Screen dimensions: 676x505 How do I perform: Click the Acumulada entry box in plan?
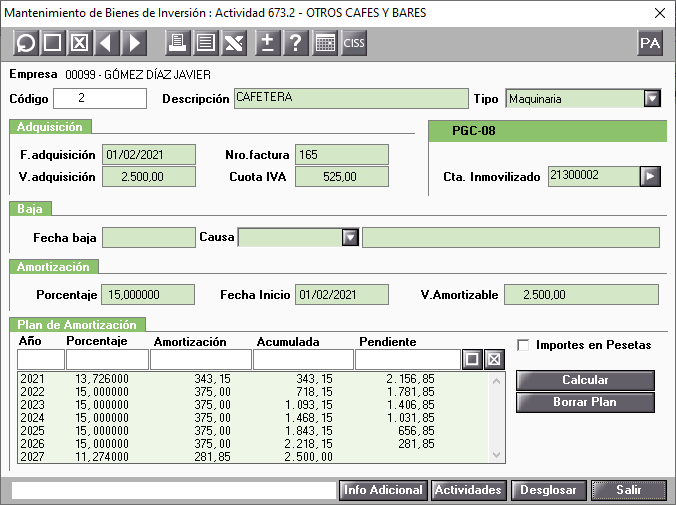304,359
